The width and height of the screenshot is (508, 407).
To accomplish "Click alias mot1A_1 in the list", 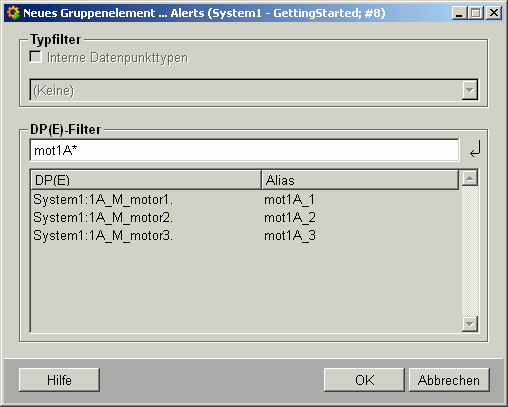I will pyautogui.click(x=289, y=200).
